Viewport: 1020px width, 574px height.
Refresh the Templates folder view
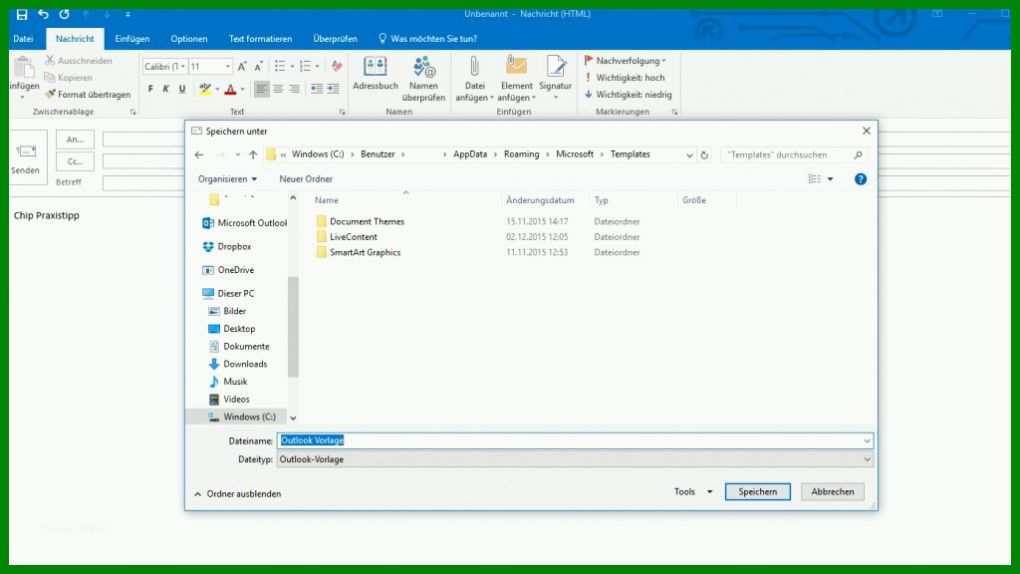point(705,155)
